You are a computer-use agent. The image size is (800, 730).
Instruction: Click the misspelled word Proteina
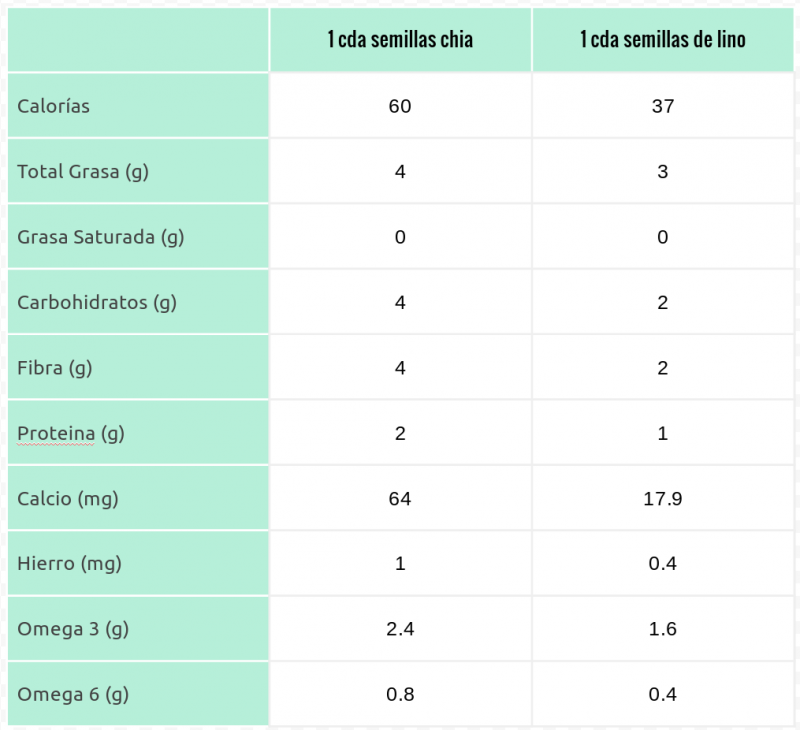pyautogui.click(x=56, y=433)
